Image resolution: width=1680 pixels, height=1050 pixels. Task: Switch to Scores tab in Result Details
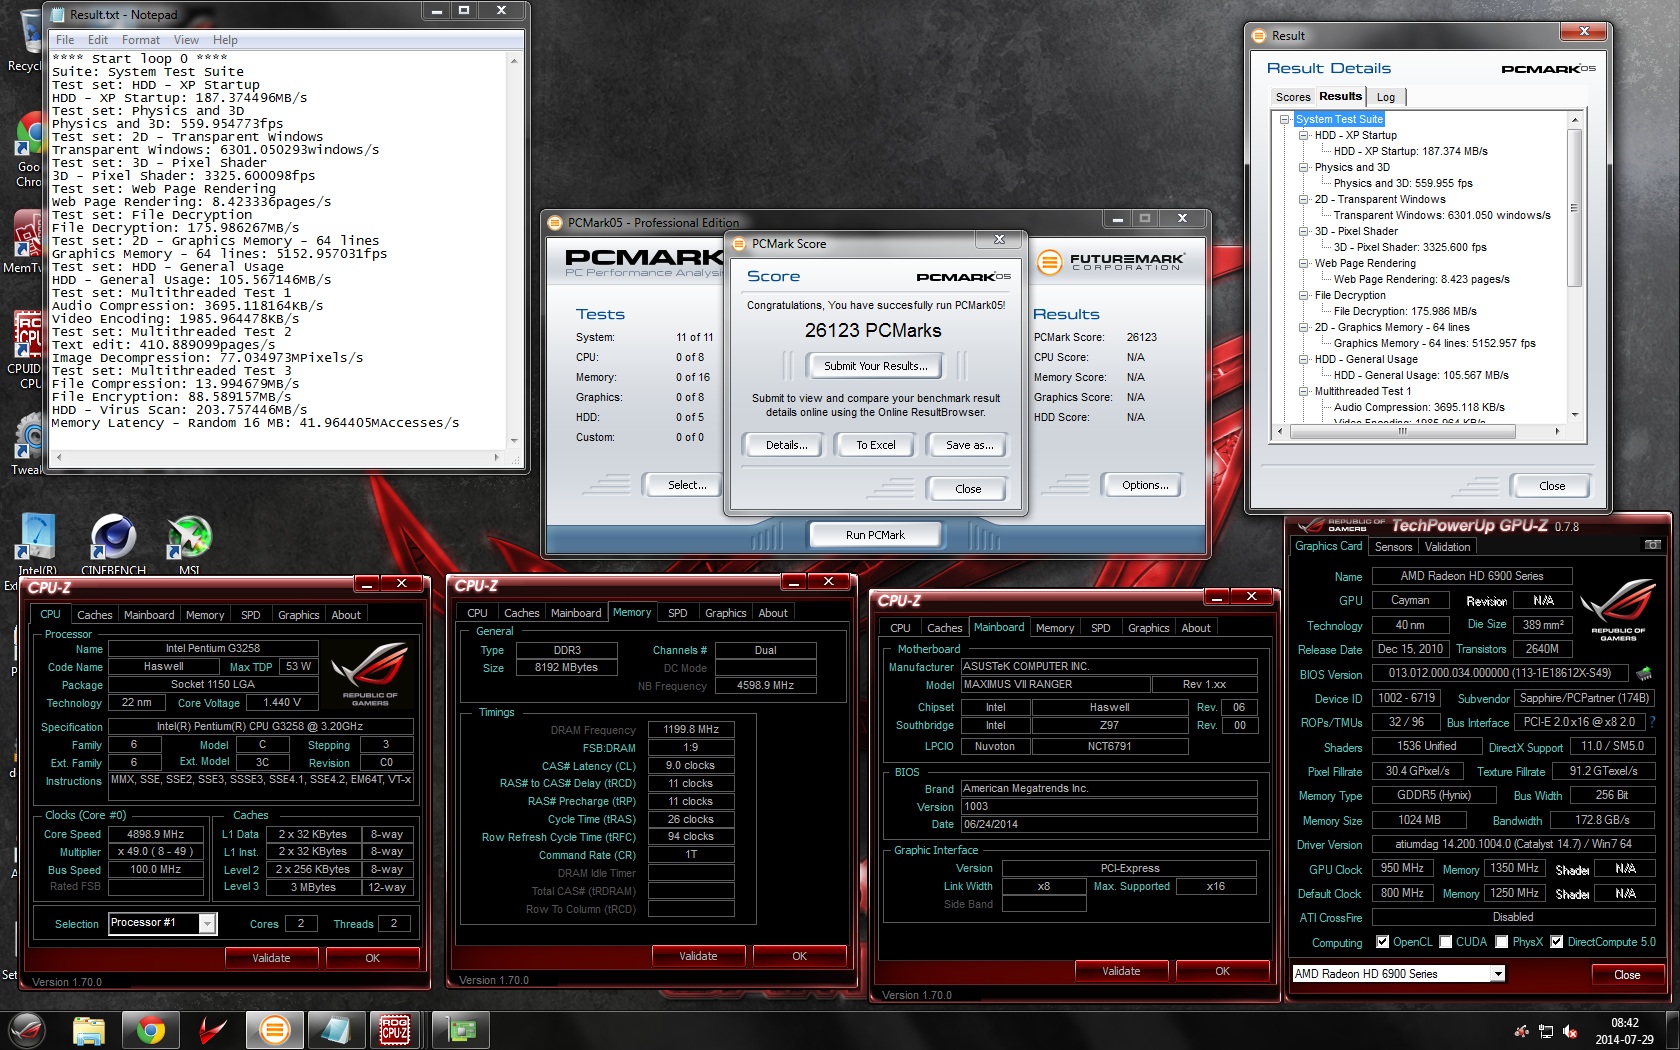click(1292, 97)
